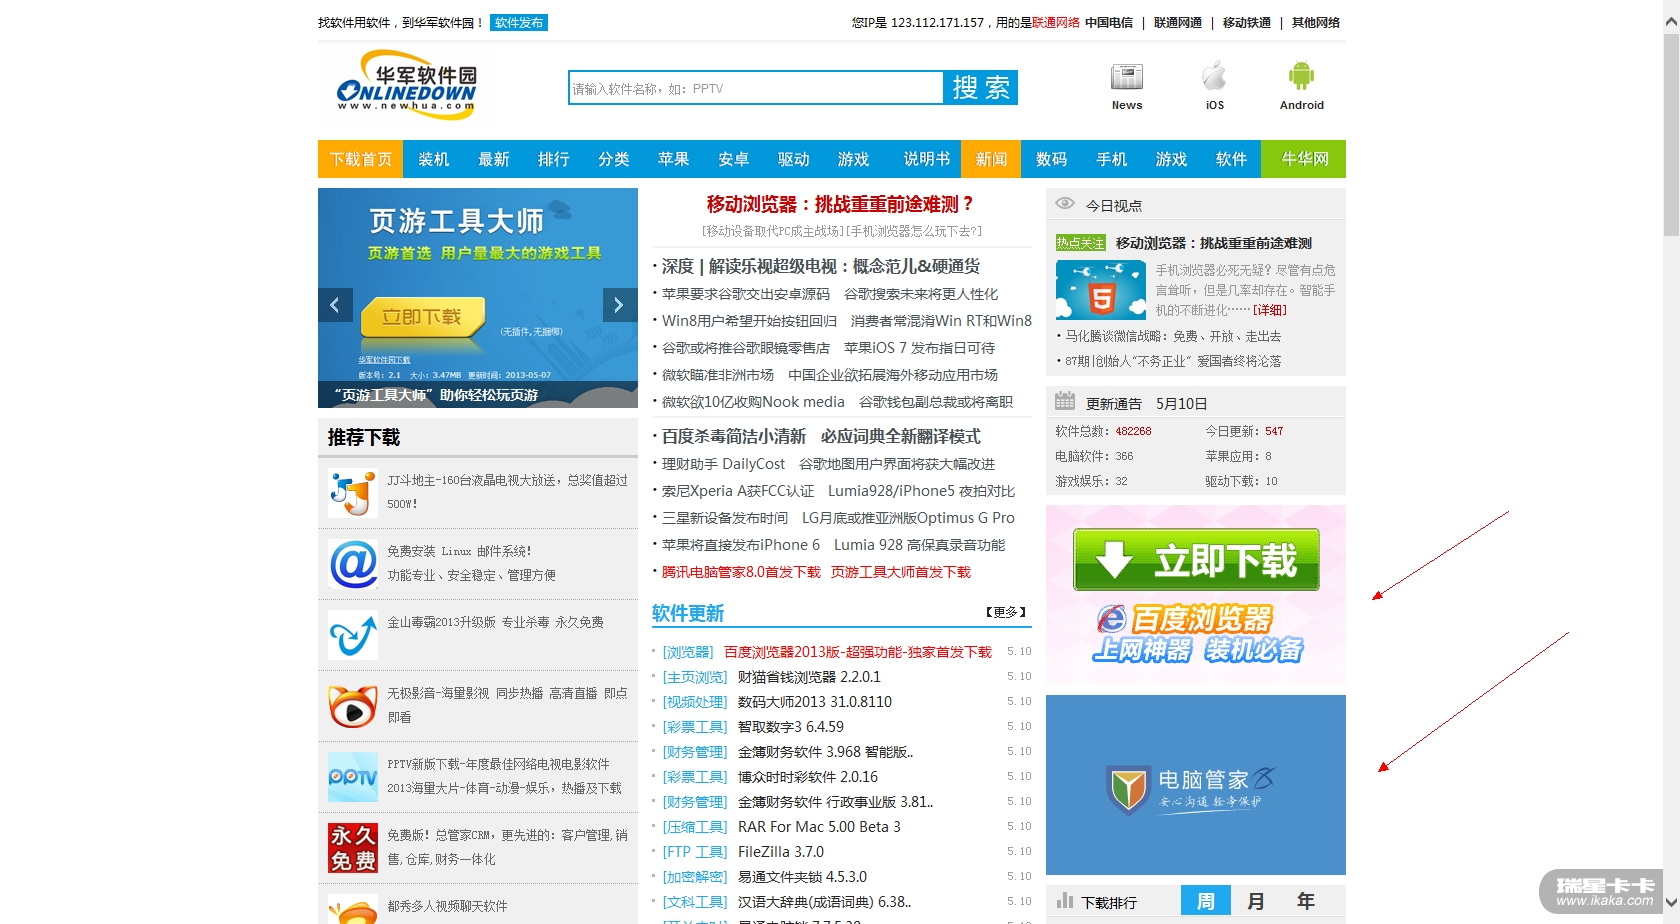Open the 金山毒霸2013 icon
1680x924 pixels.
coord(353,635)
